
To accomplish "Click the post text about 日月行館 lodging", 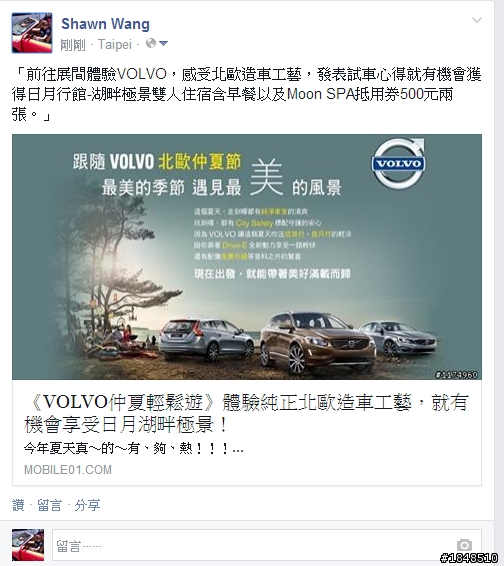I will point(247,95).
